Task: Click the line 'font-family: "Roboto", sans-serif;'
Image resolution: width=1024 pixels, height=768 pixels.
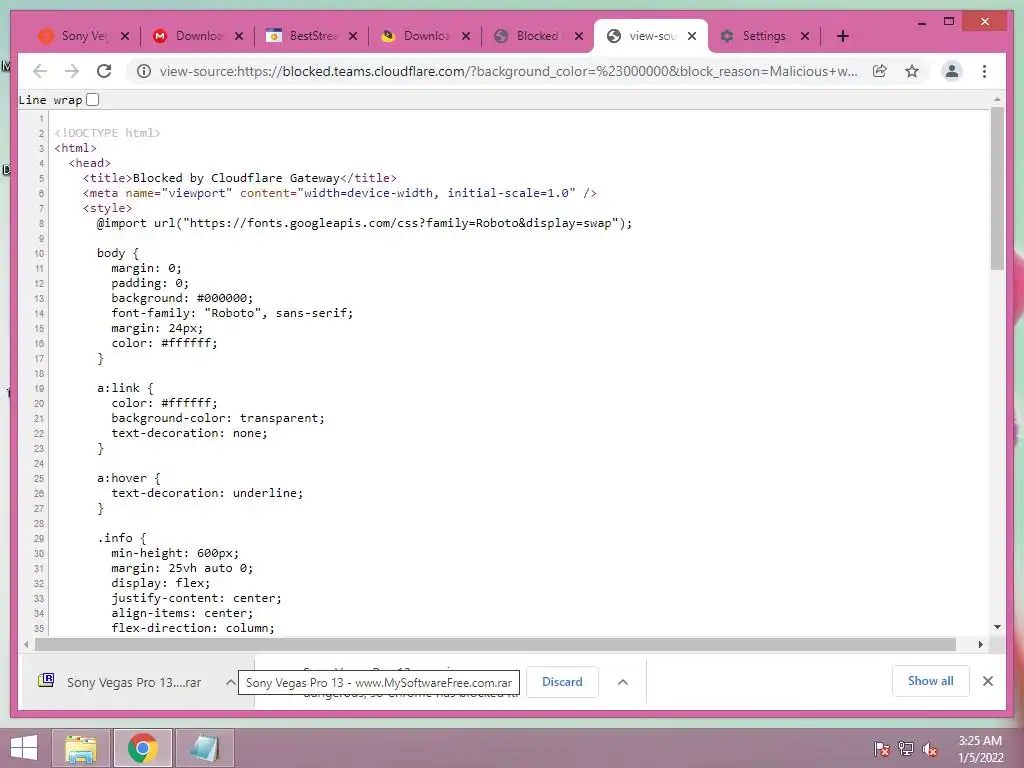Action: click(x=232, y=313)
